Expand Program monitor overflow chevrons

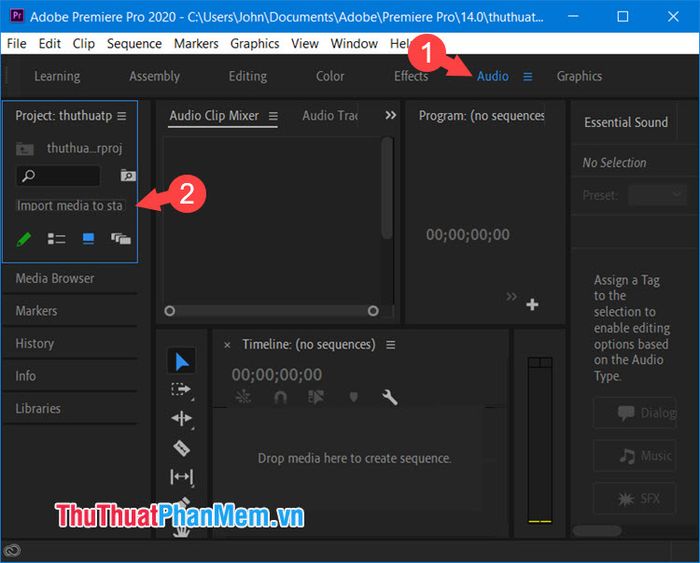click(512, 296)
